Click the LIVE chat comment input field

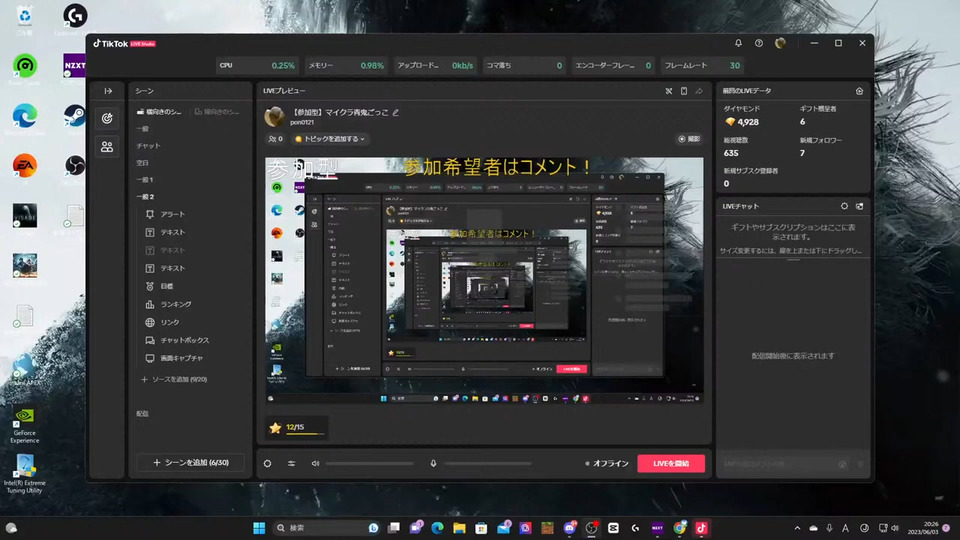coord(785,464)
